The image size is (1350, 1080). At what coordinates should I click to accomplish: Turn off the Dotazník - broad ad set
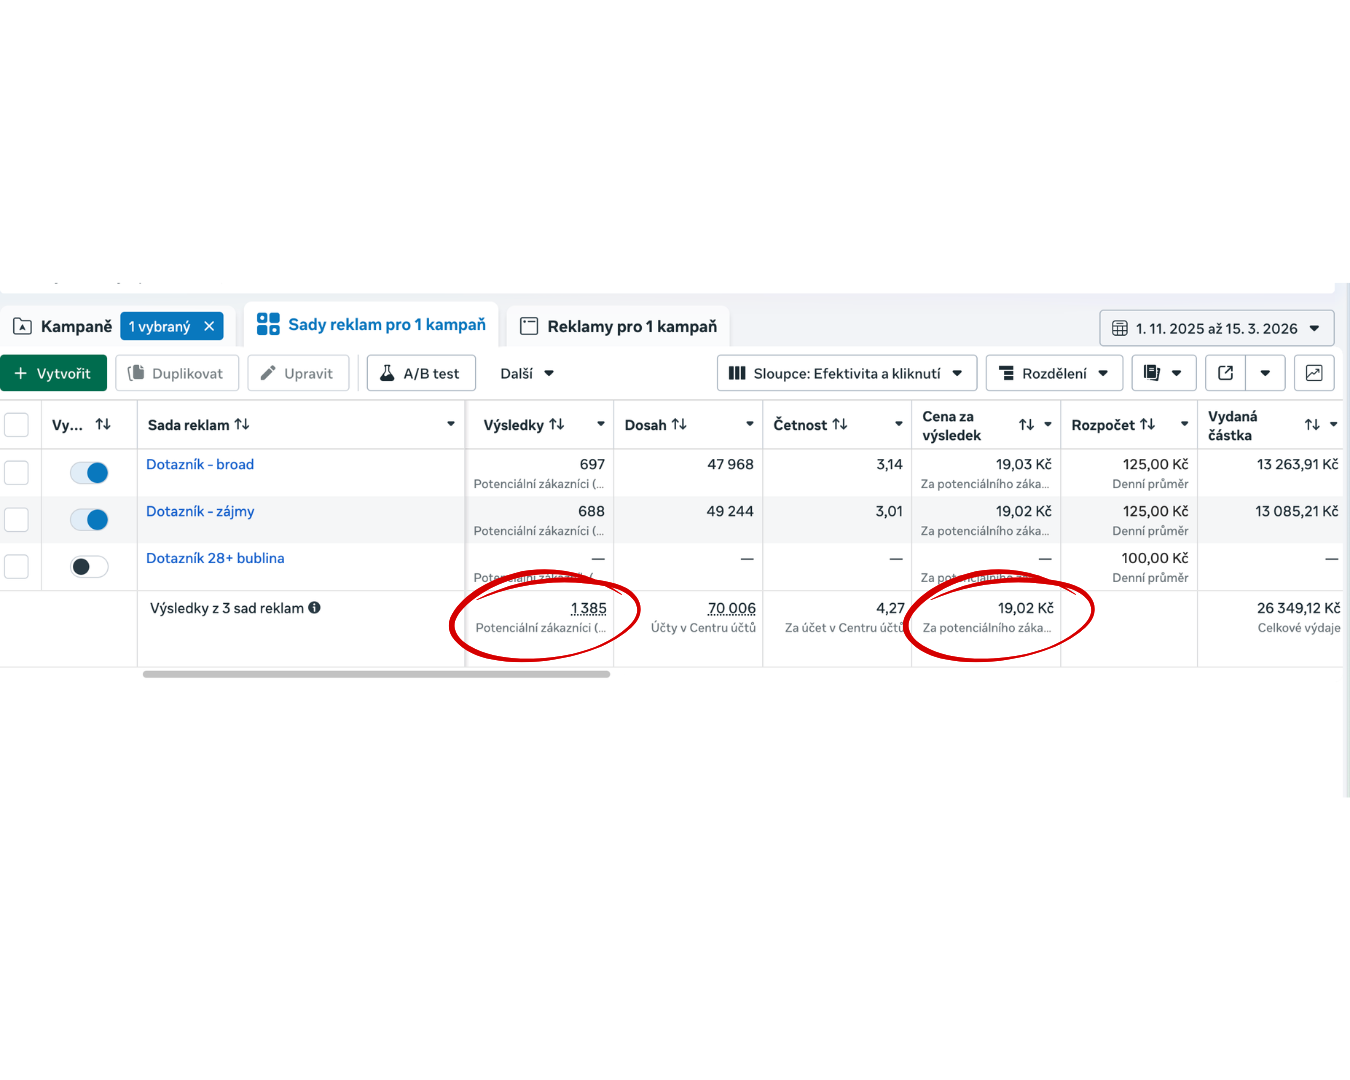coord(89,473)
